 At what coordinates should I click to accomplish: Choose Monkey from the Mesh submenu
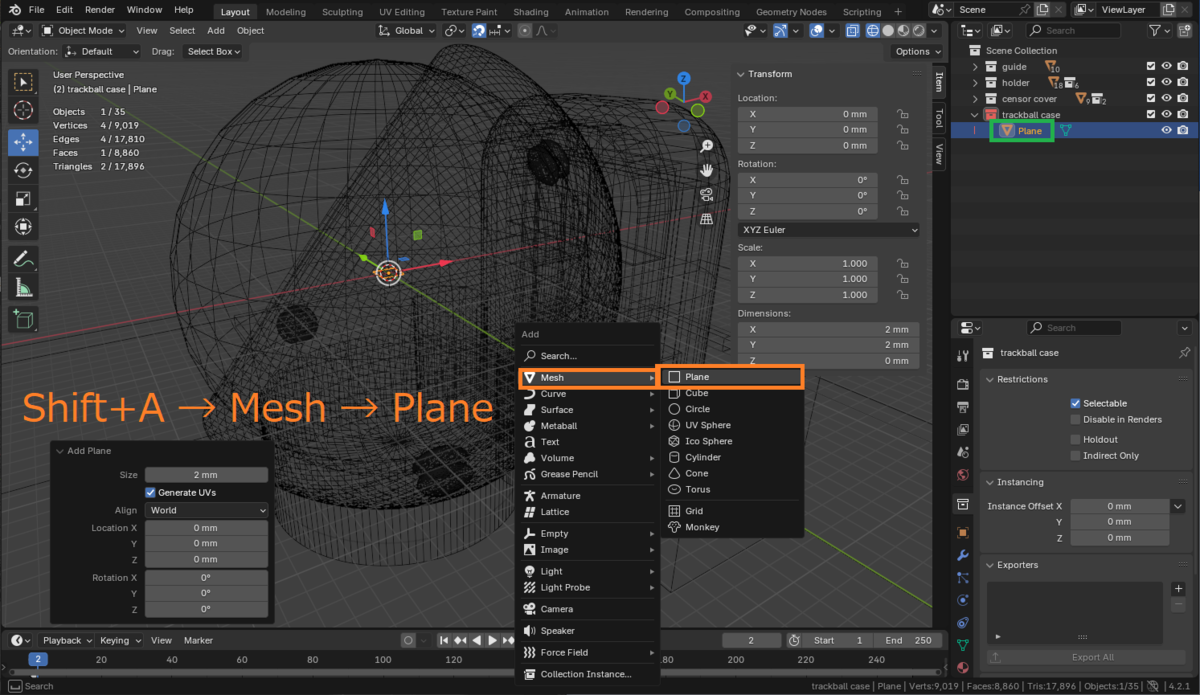(x=731, y=527)
